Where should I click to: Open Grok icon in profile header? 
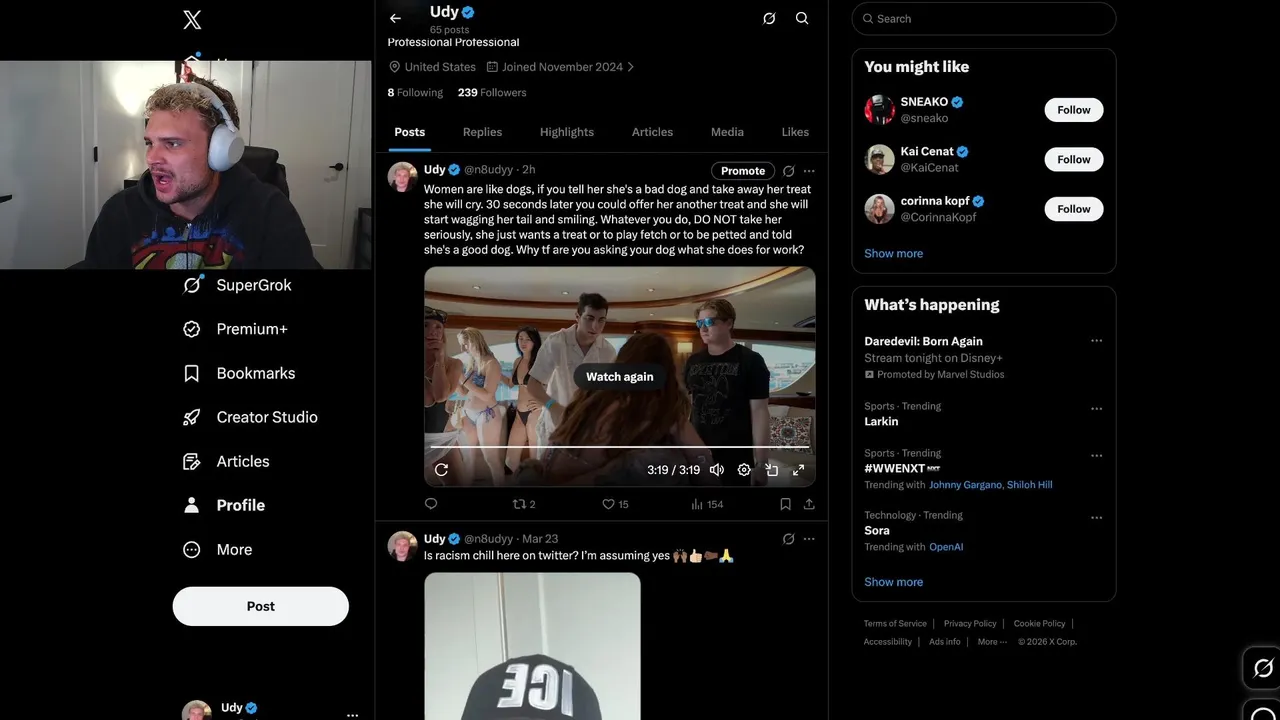point(769,18)
